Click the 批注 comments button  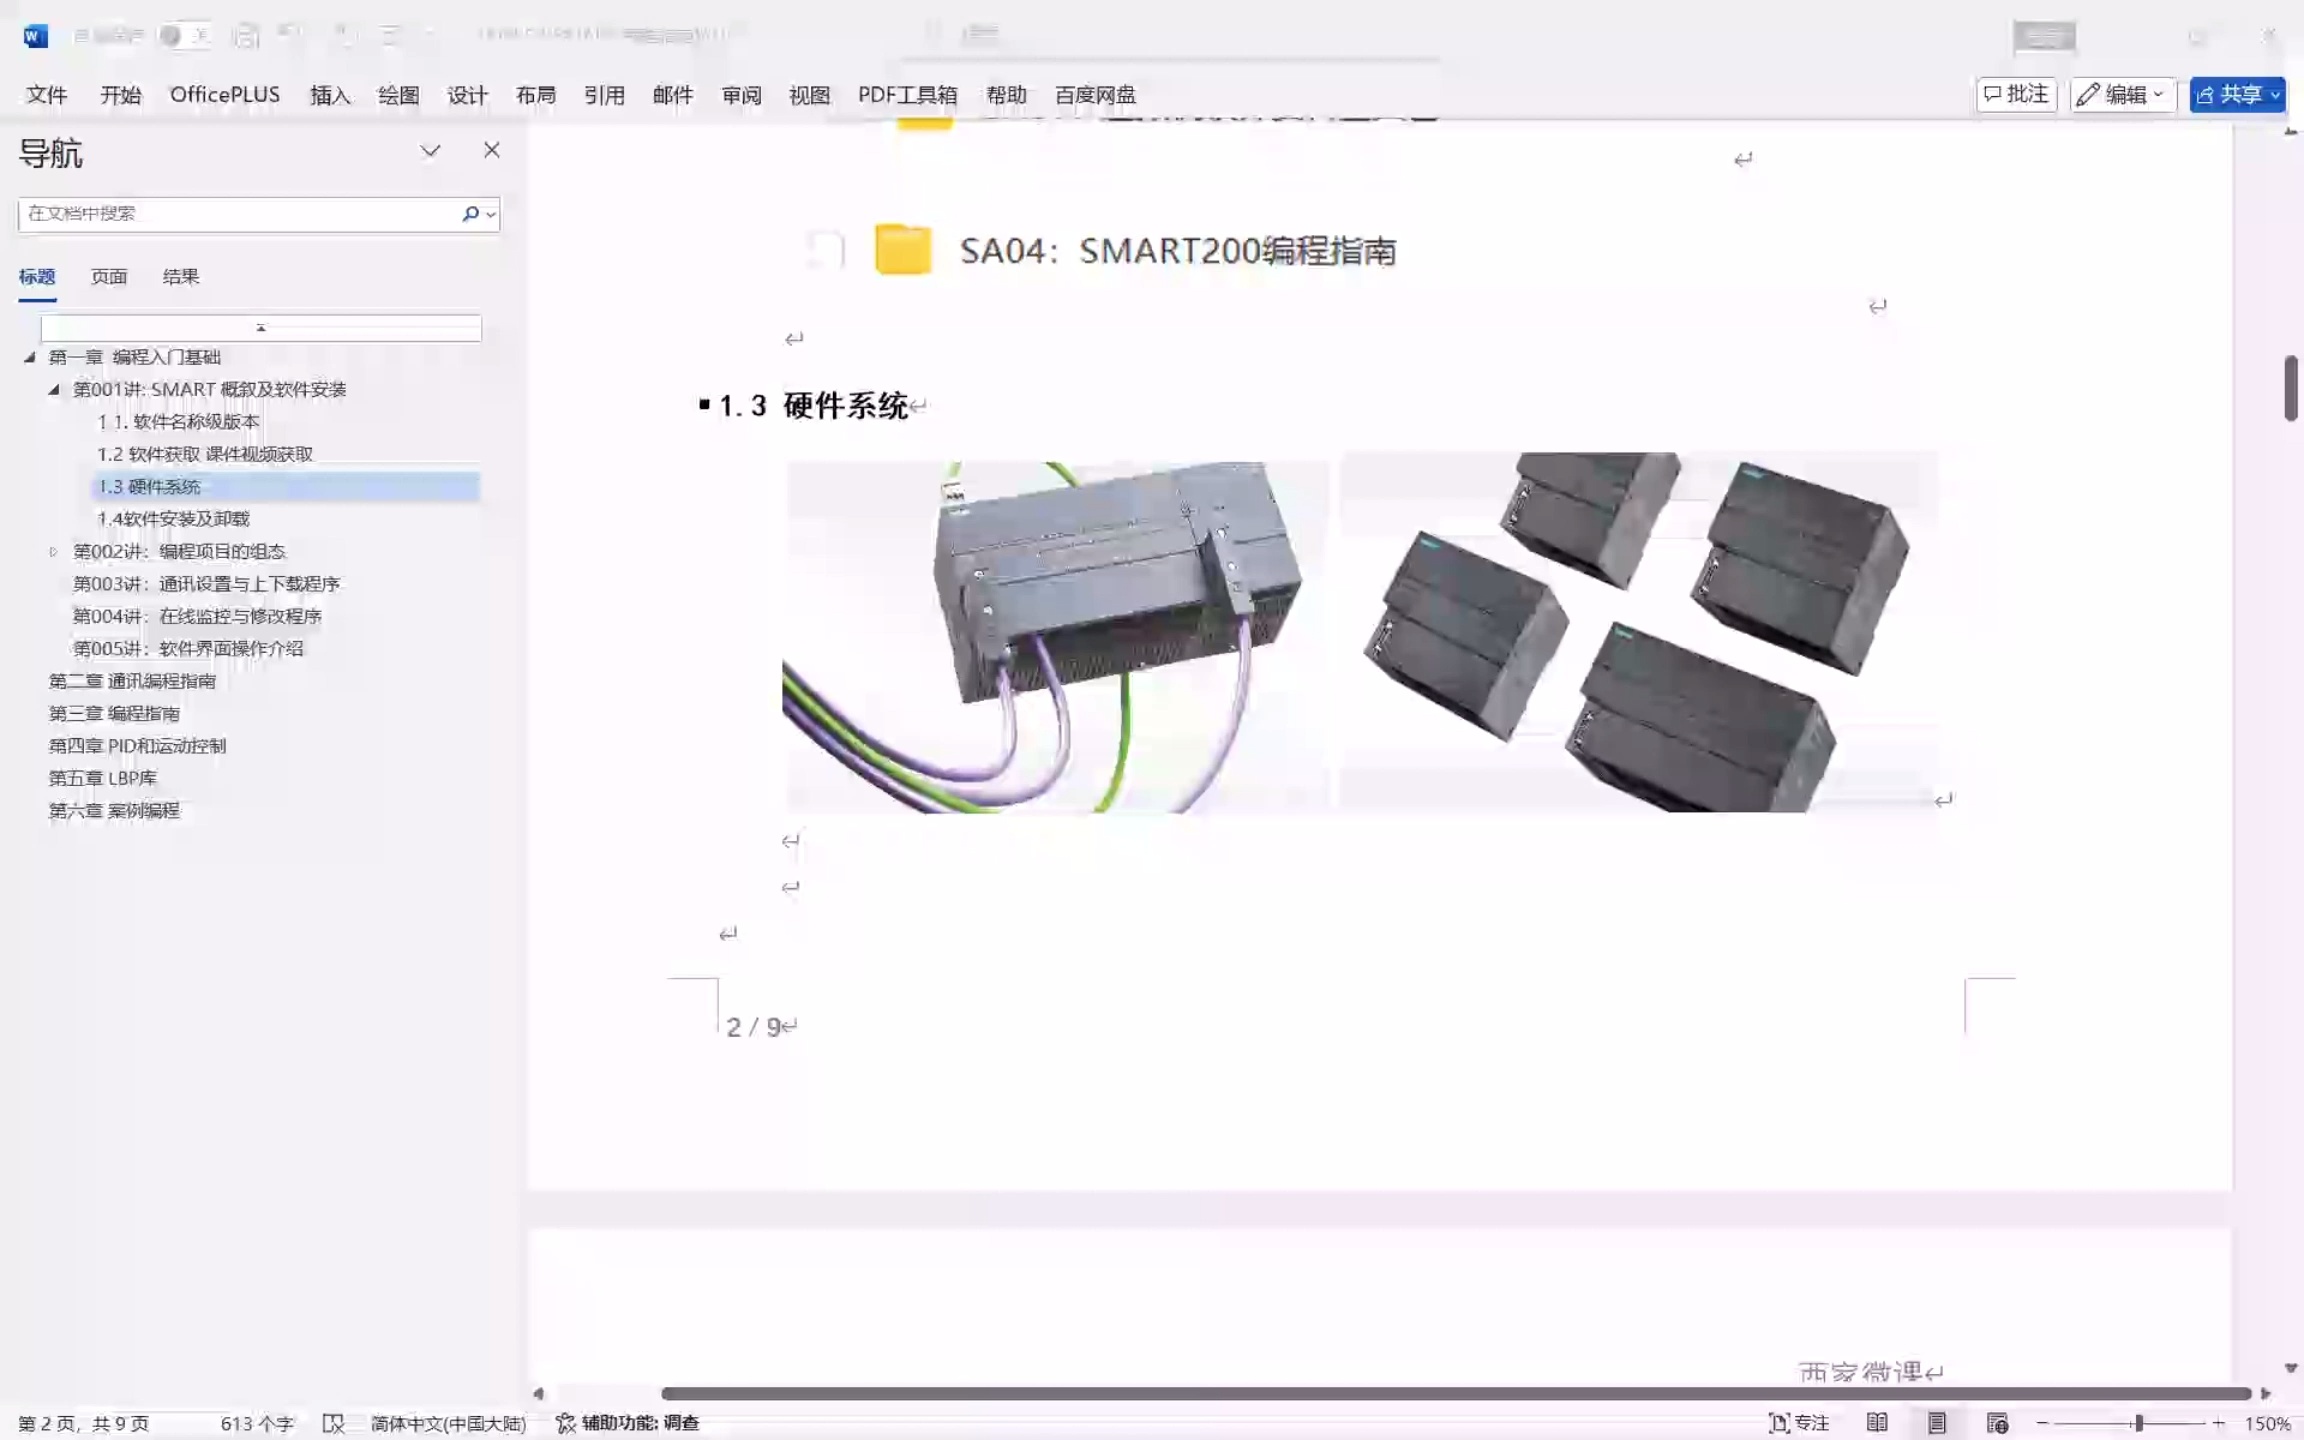click(x=2017, y=94)
